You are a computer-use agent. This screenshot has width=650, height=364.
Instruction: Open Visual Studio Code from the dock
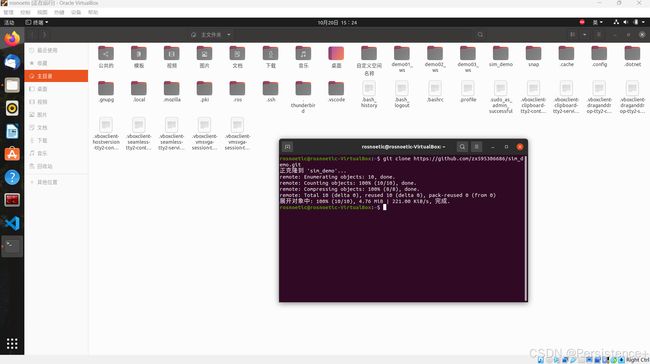[12, 223]
